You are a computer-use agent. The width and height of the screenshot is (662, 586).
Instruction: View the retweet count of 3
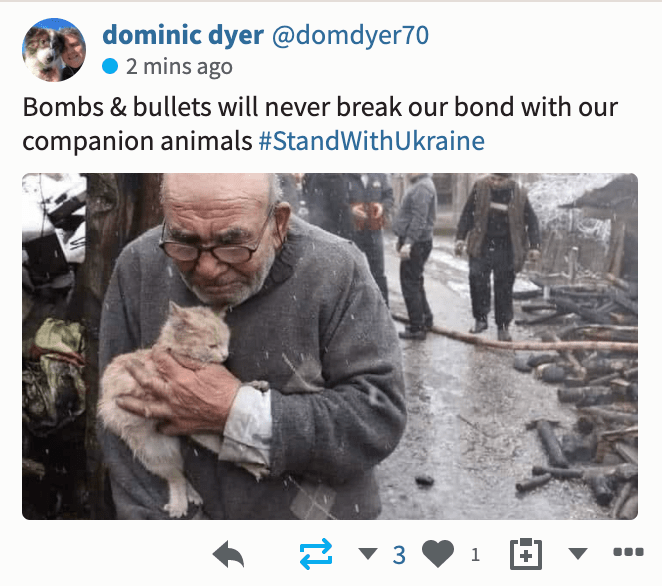pyautogui.click(x=399, y=555)
